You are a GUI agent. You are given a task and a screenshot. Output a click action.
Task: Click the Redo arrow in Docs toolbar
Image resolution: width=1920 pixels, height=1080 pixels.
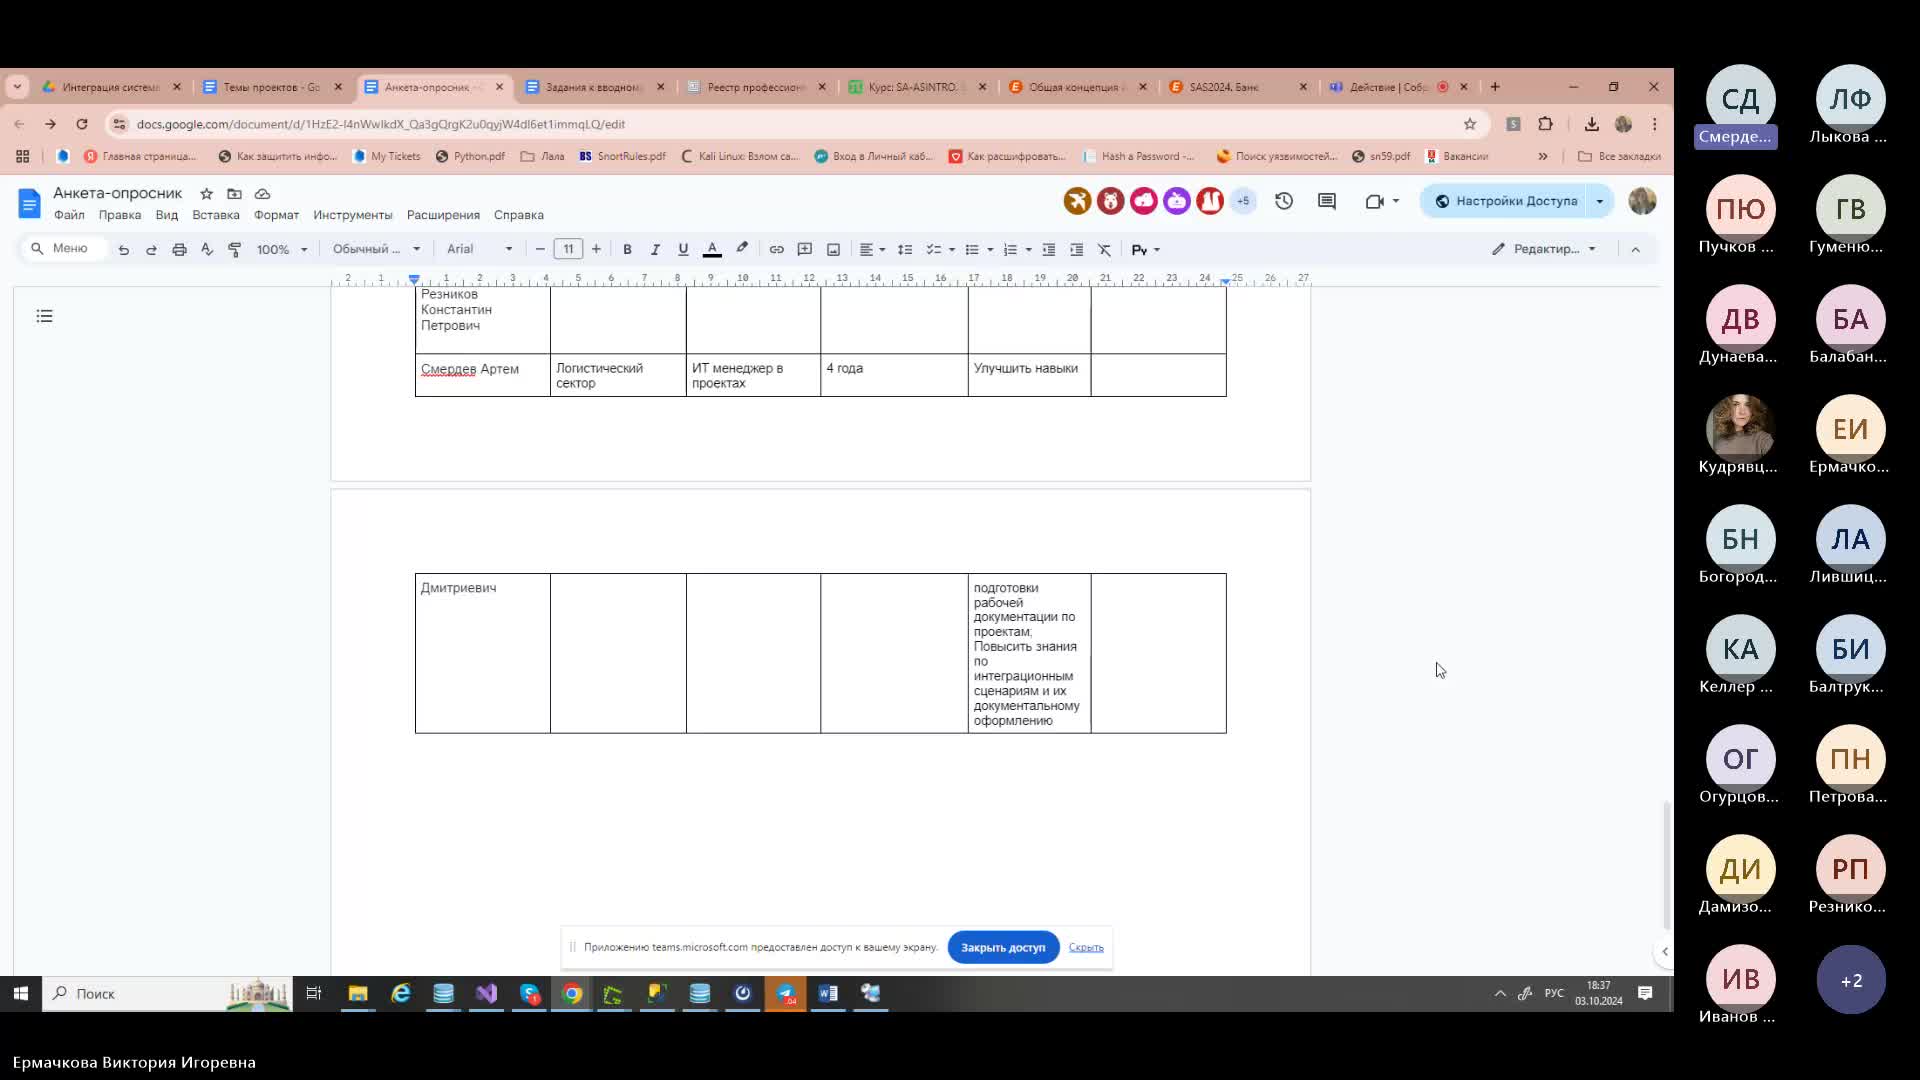pos(151,250)
